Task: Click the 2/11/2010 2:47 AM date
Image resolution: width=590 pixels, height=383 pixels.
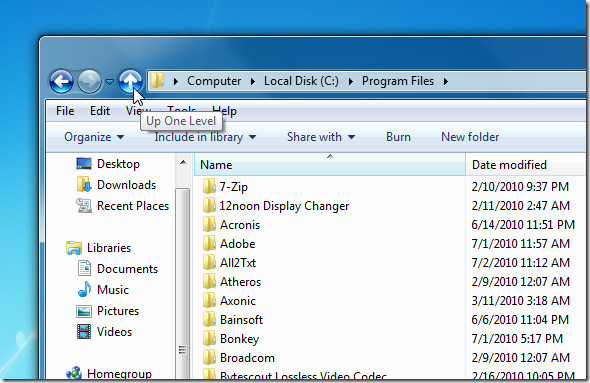Action: (x=520, y=206)
